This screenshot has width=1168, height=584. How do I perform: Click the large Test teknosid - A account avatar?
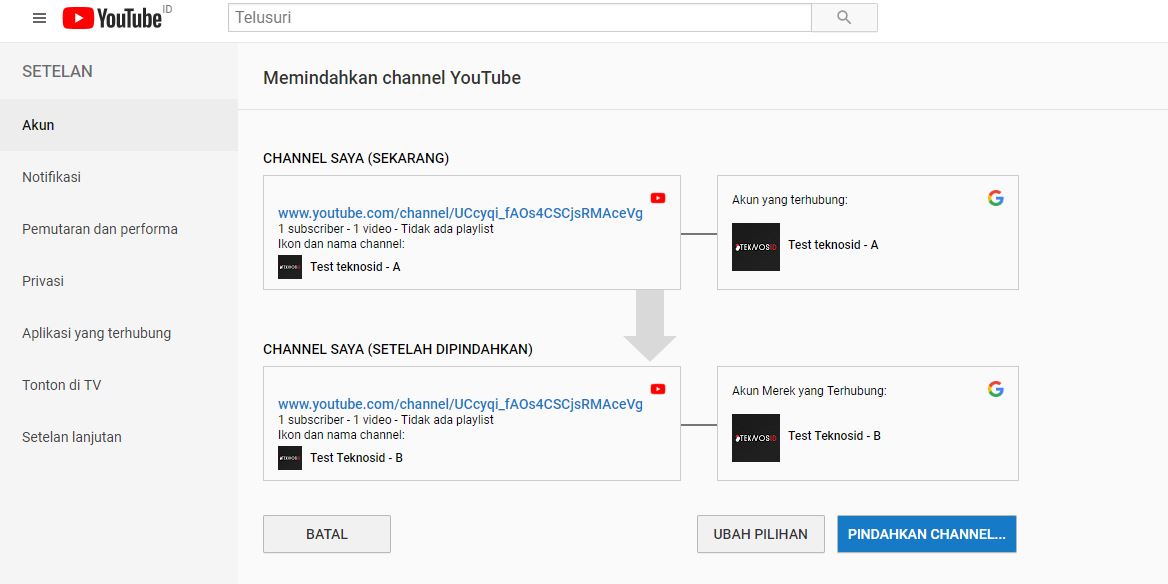[x=756, y=247]
